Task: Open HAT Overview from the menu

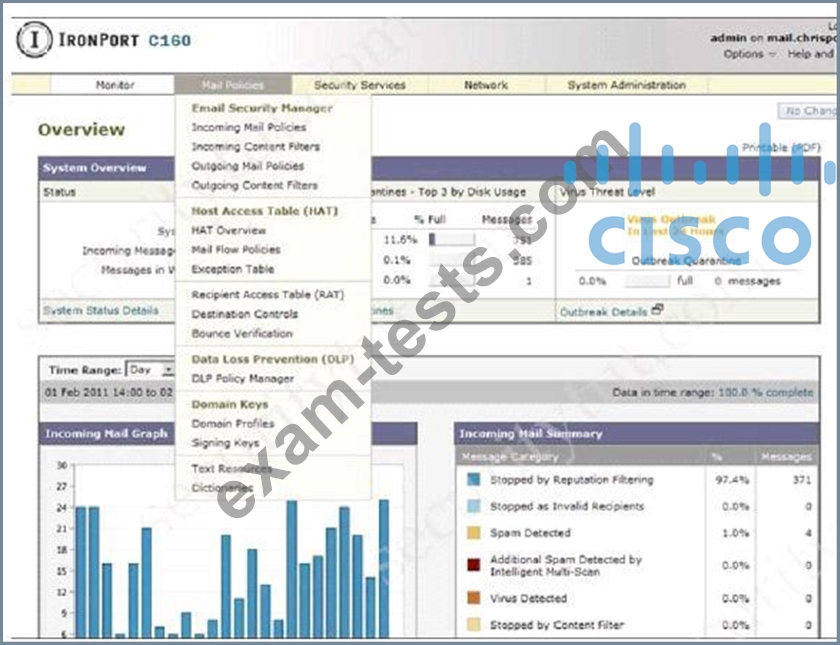Action: click(228, 231)
